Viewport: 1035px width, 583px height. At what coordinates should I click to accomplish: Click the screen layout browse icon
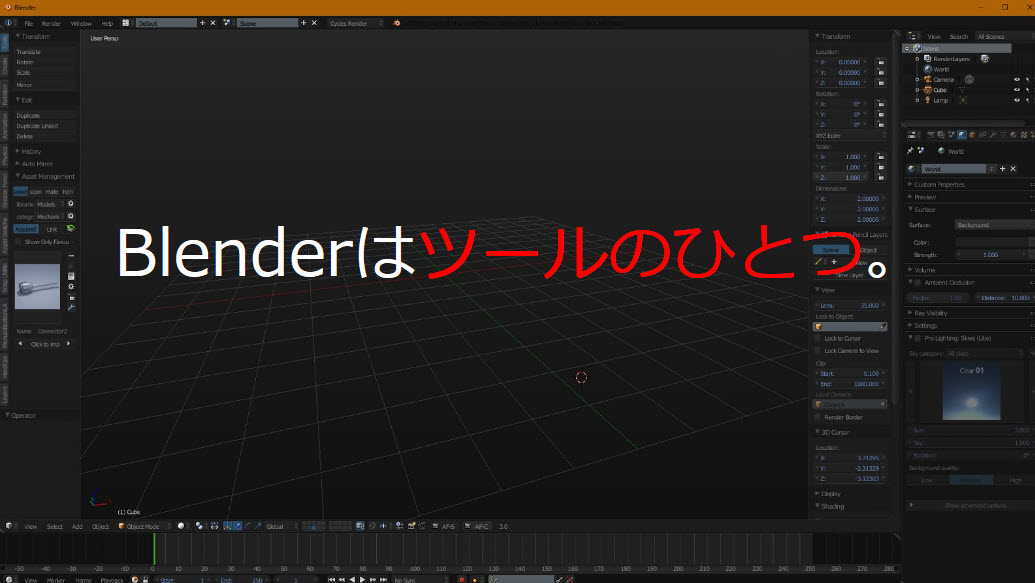[126, 23]
